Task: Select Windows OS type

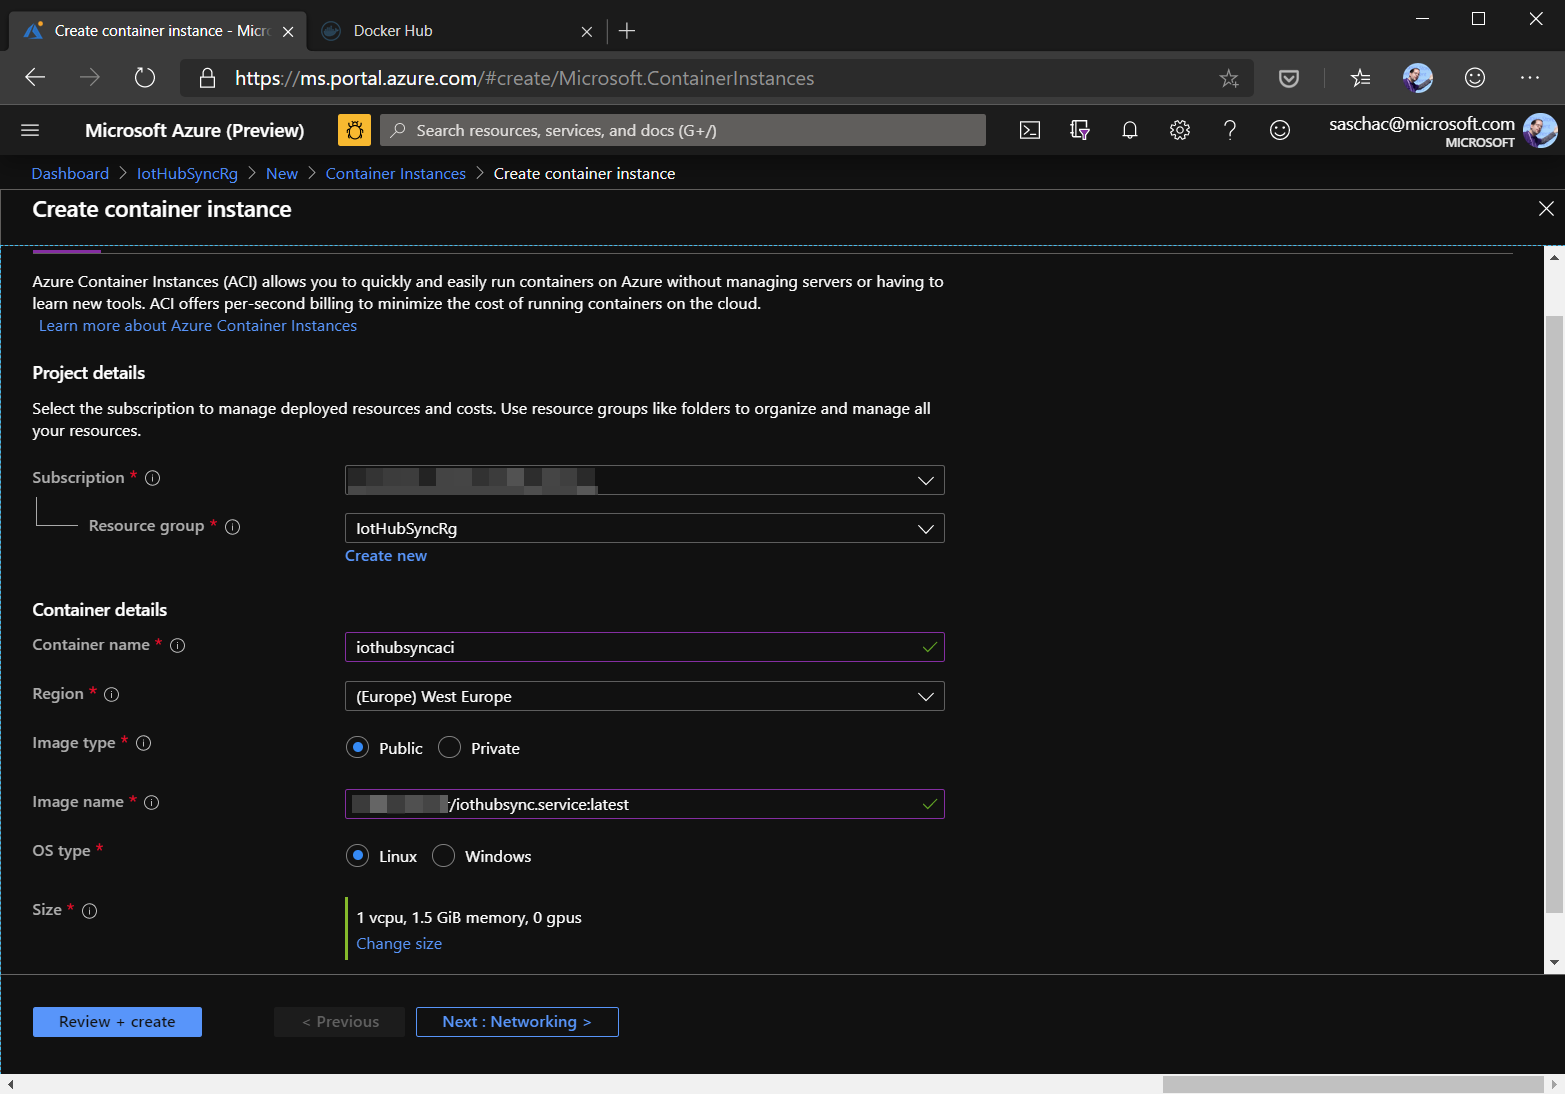Action: point(444,856)
